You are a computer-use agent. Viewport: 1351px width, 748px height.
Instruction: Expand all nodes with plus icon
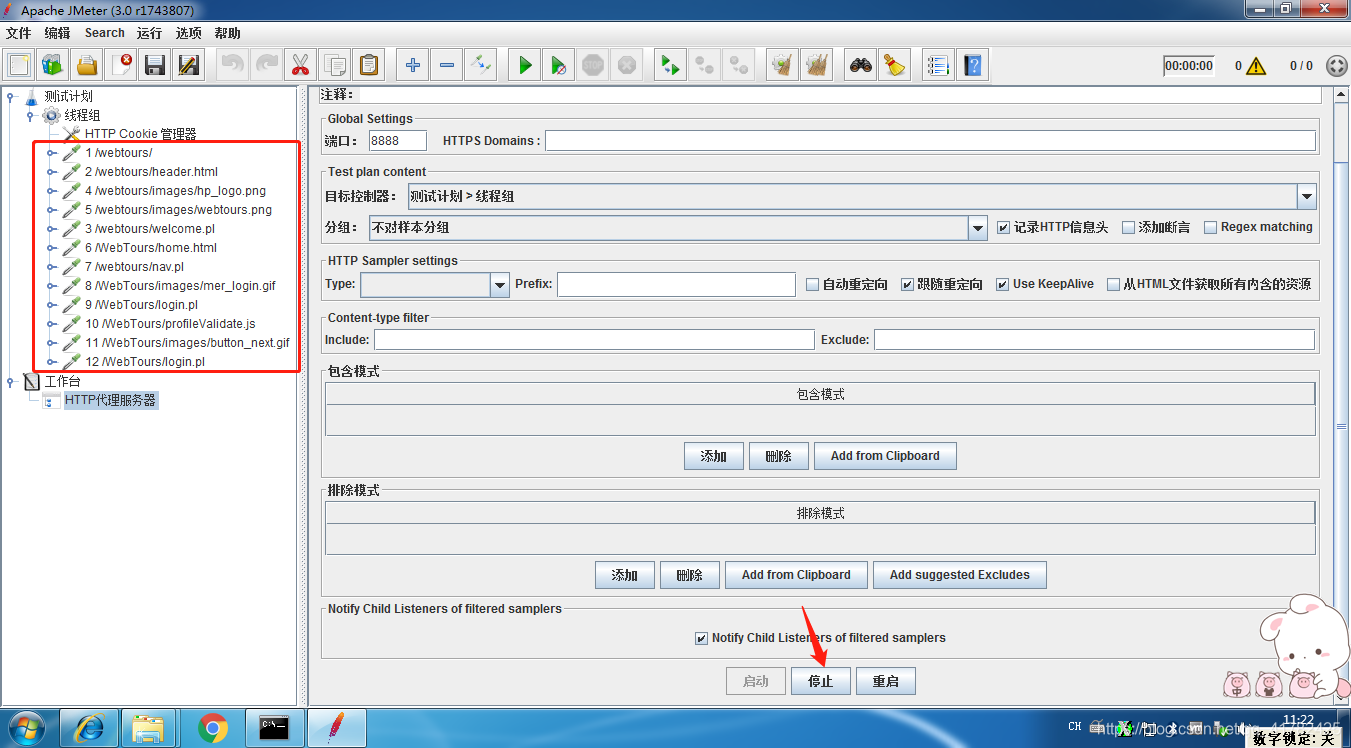412,65
